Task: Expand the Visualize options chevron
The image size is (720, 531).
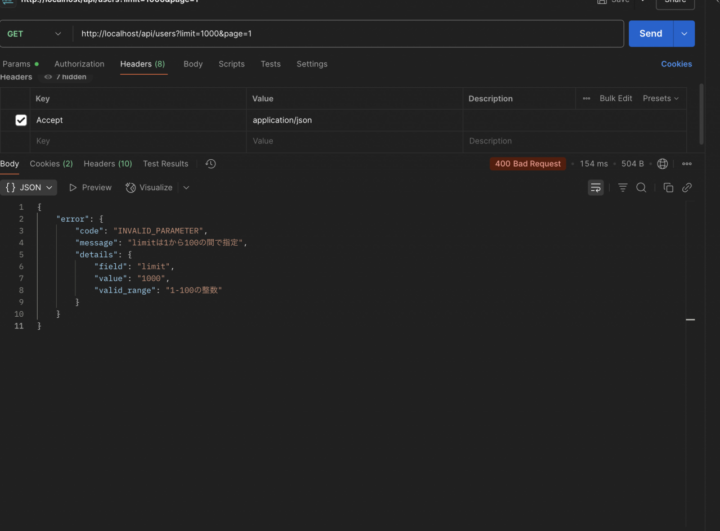Action: [x=186, y=187]
